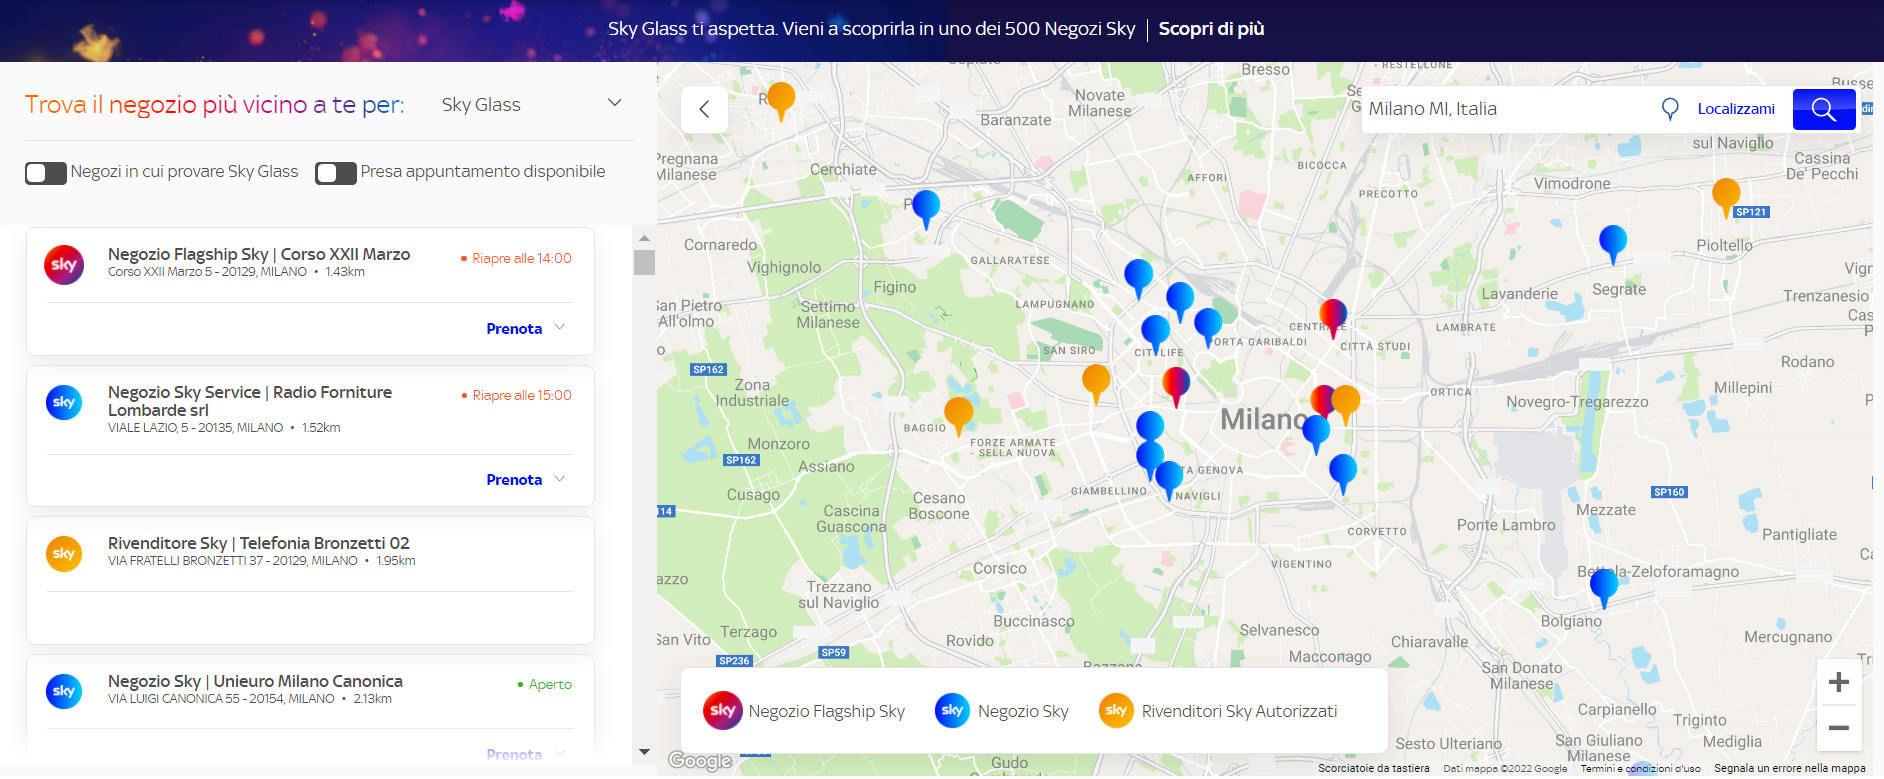This screenshot has width=1884, height=779.
Task: Select the orange map pin near Pioltello
Action: (x=1725, y=193)
